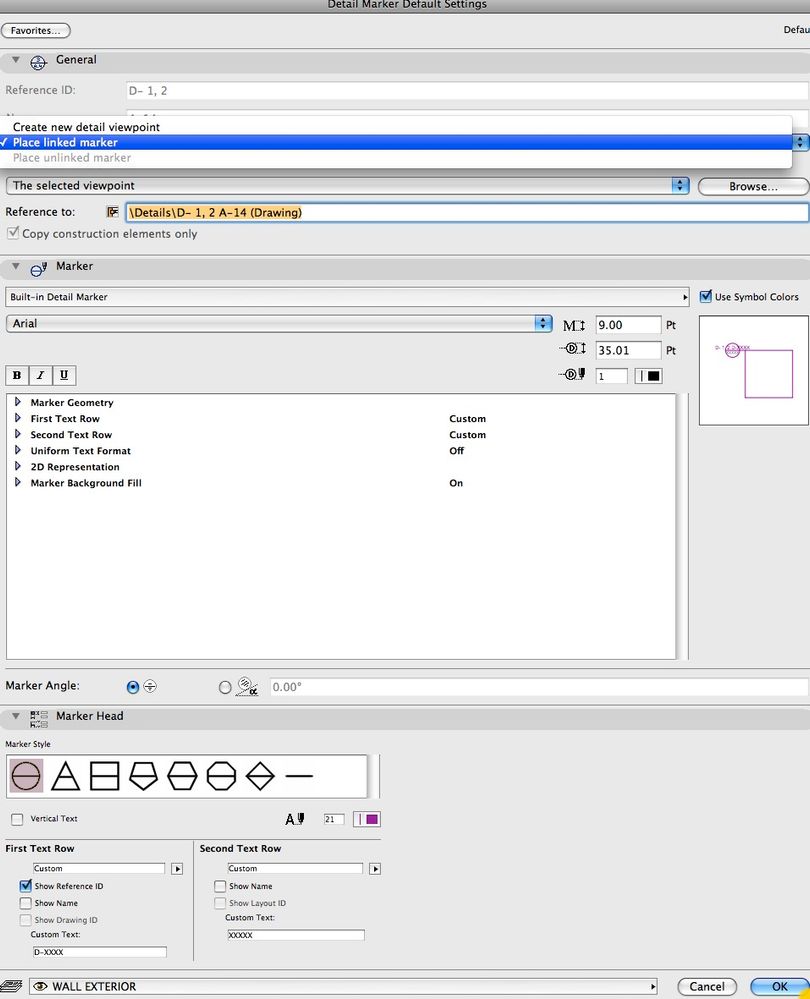Select the circle marker head style
The image size is (810, 999).
point(26,775)
